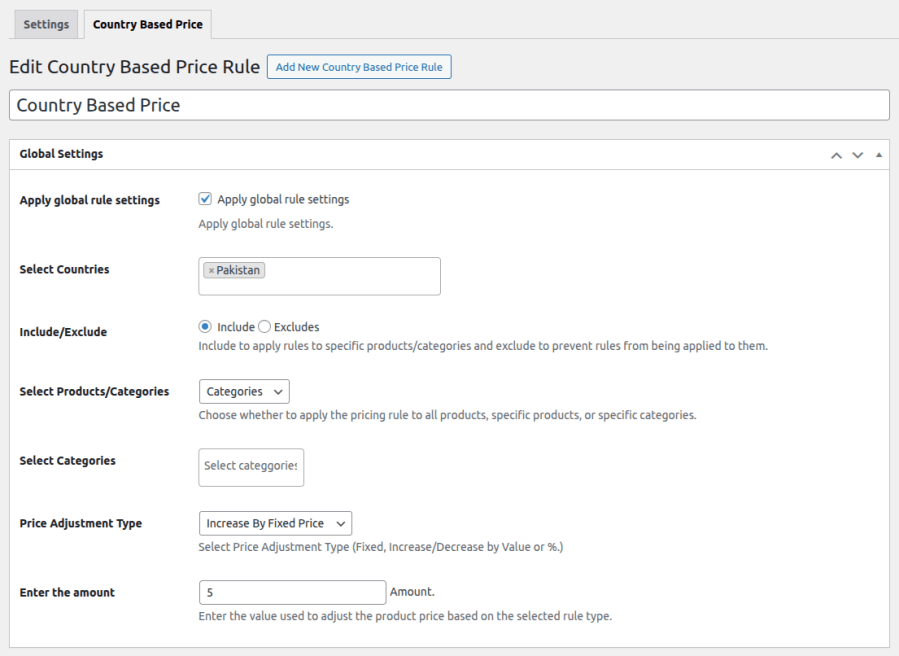Remove Pakistan tag using x icon
Screen dimensions: 899x656
point(211,271)
